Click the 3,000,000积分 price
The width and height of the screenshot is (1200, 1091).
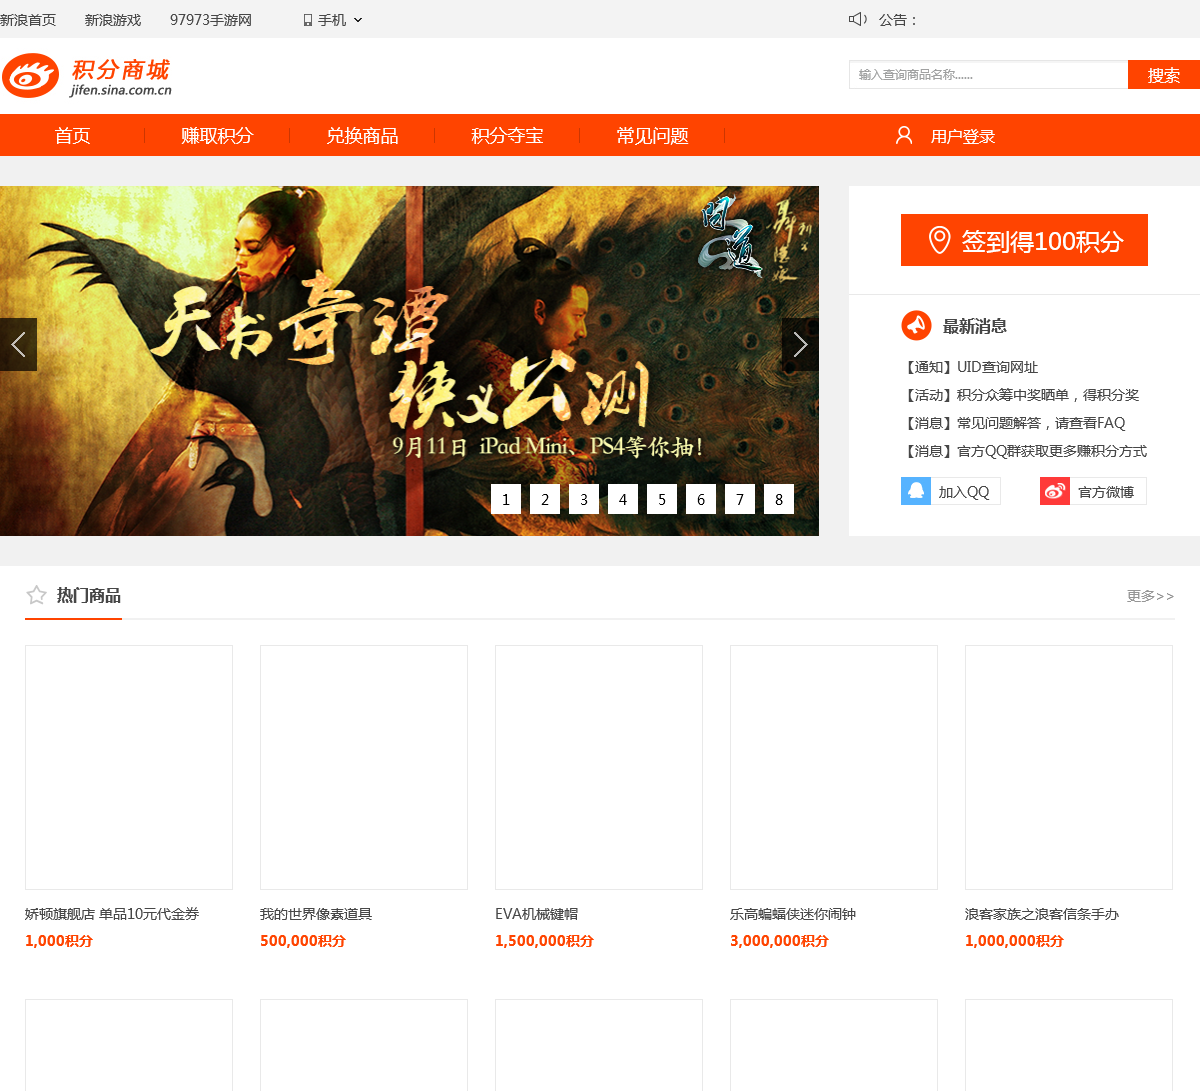(x=779, y=941)
